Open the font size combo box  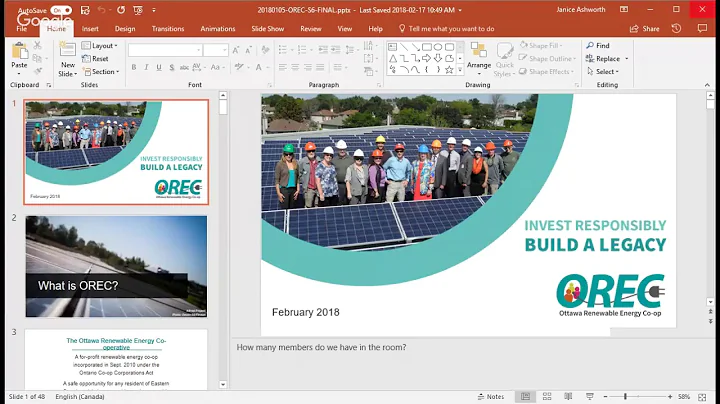[x=216, y=50]
